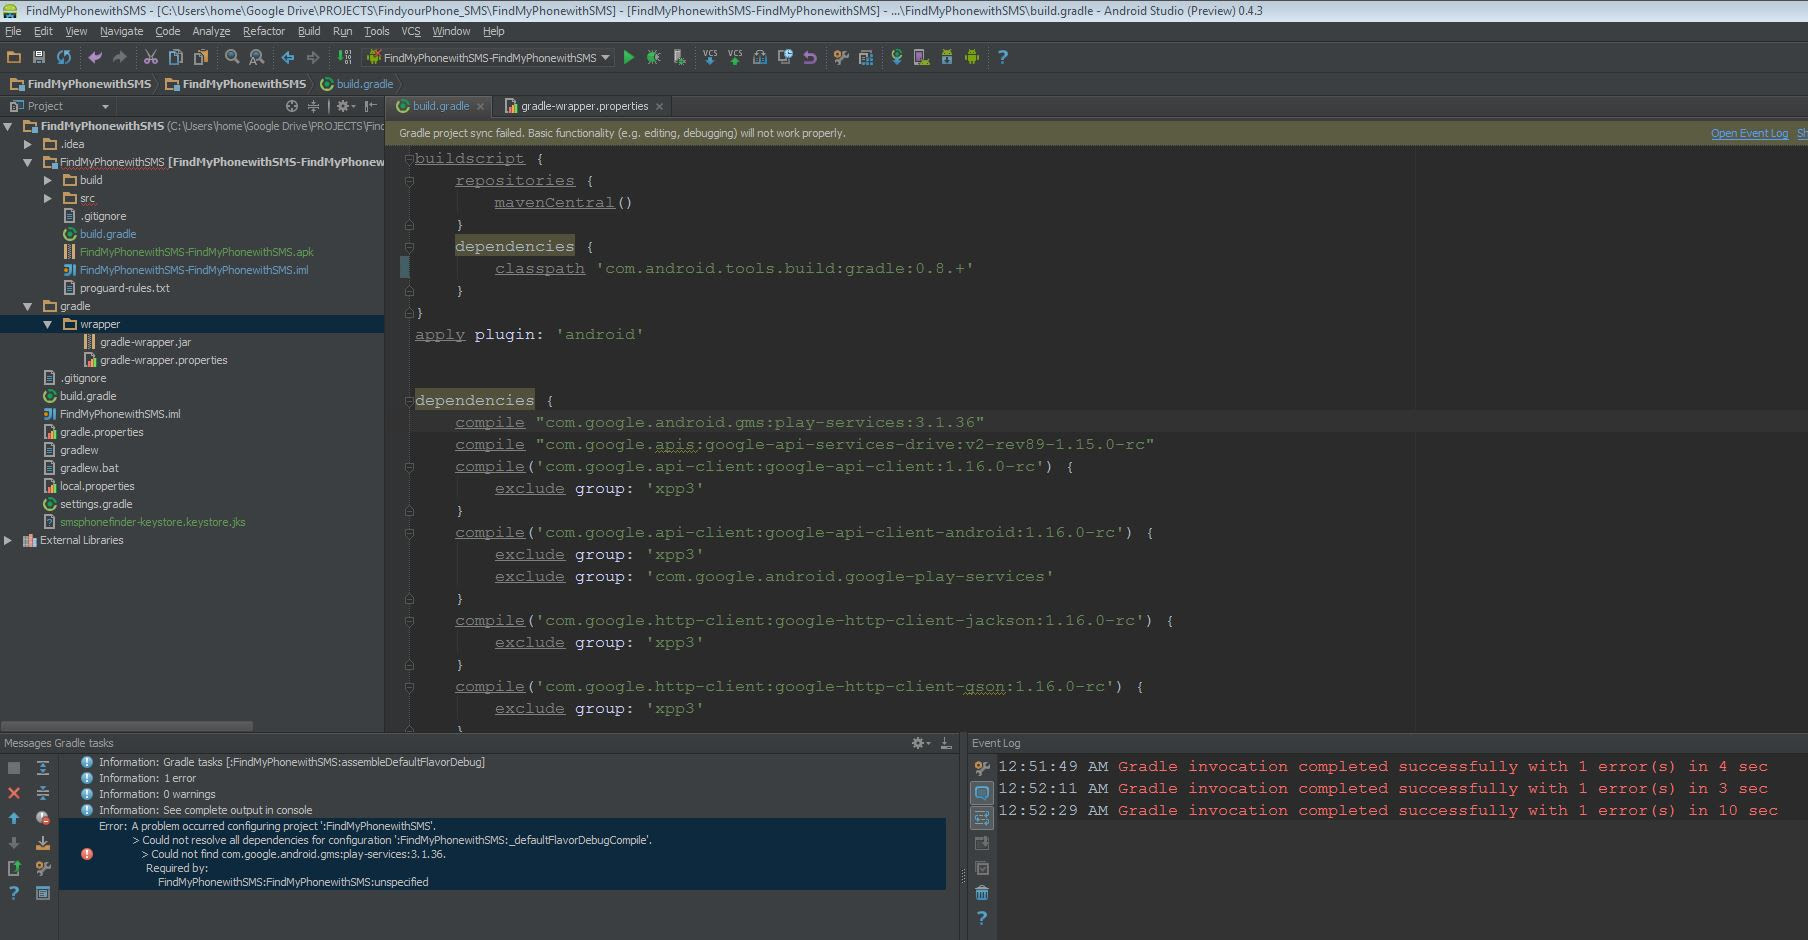The image size is (1808, 940).
Task: Open Project Structure toolbar icon
Action: click(x=866, y=57)
